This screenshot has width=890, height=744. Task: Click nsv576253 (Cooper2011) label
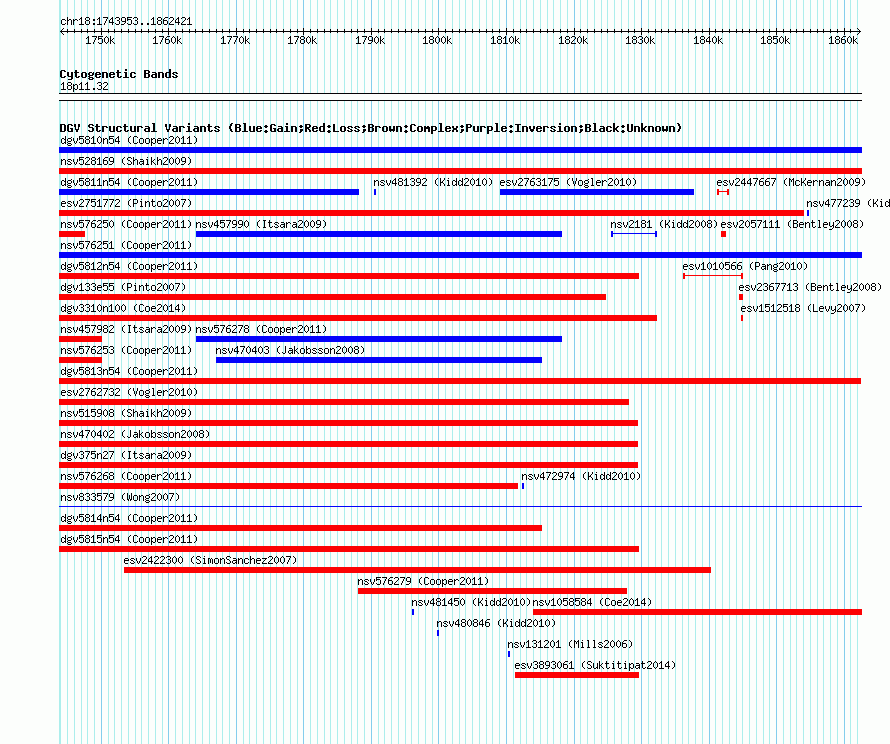pyautogui.click(x=126, y=350)
